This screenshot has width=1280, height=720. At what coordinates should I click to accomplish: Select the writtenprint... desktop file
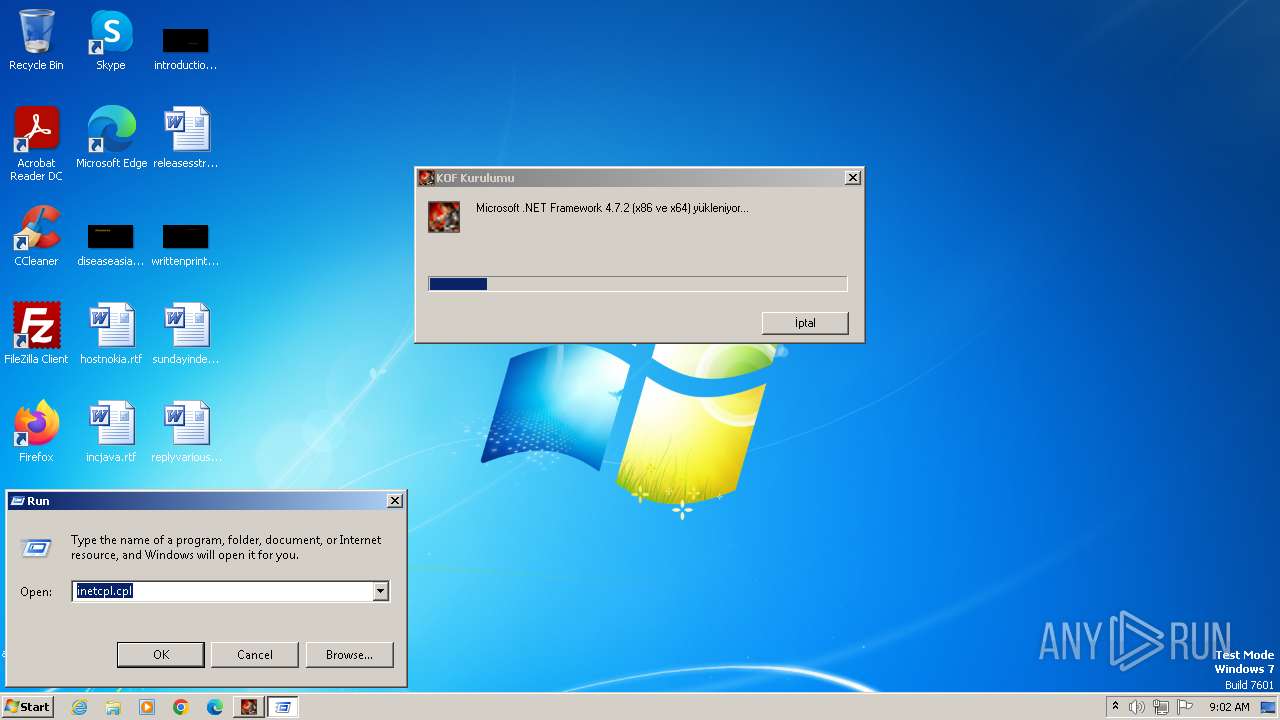click(x=185, y=244)
